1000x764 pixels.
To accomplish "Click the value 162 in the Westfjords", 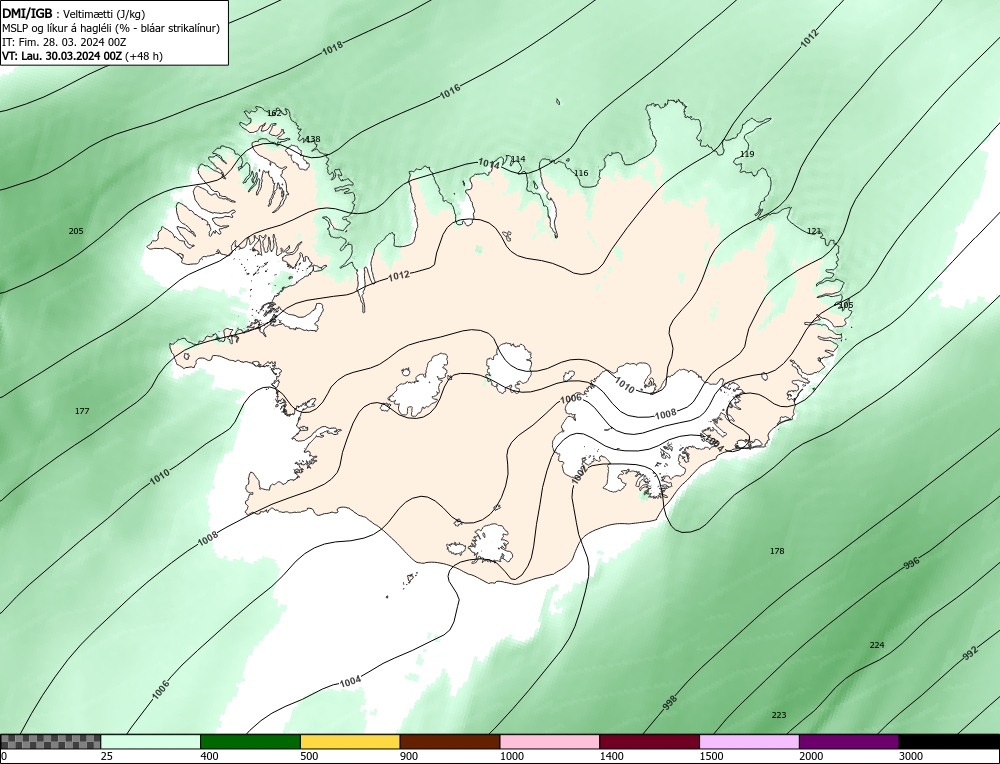I will coord(274,113).
